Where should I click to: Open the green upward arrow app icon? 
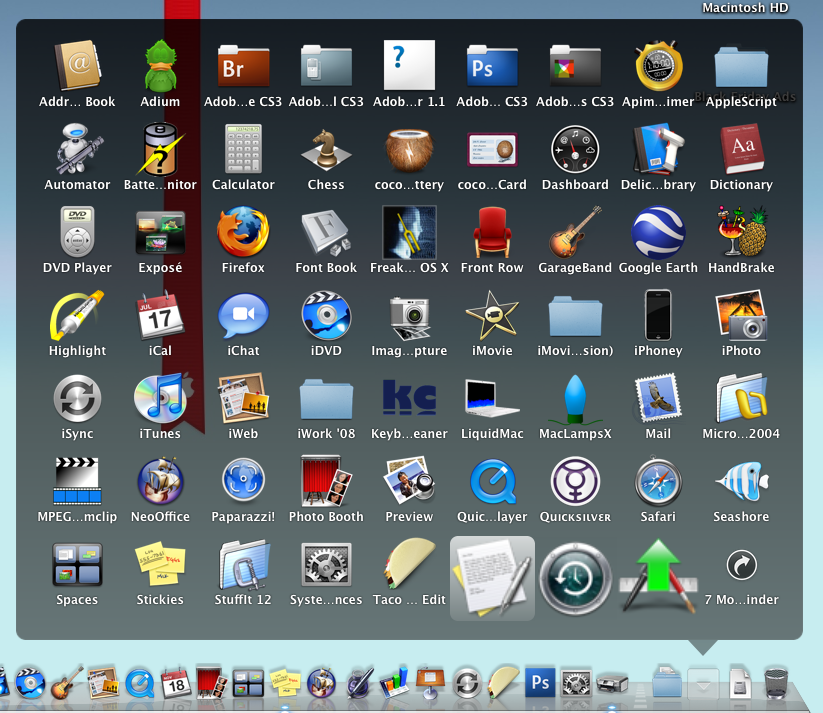click(658, 576)
